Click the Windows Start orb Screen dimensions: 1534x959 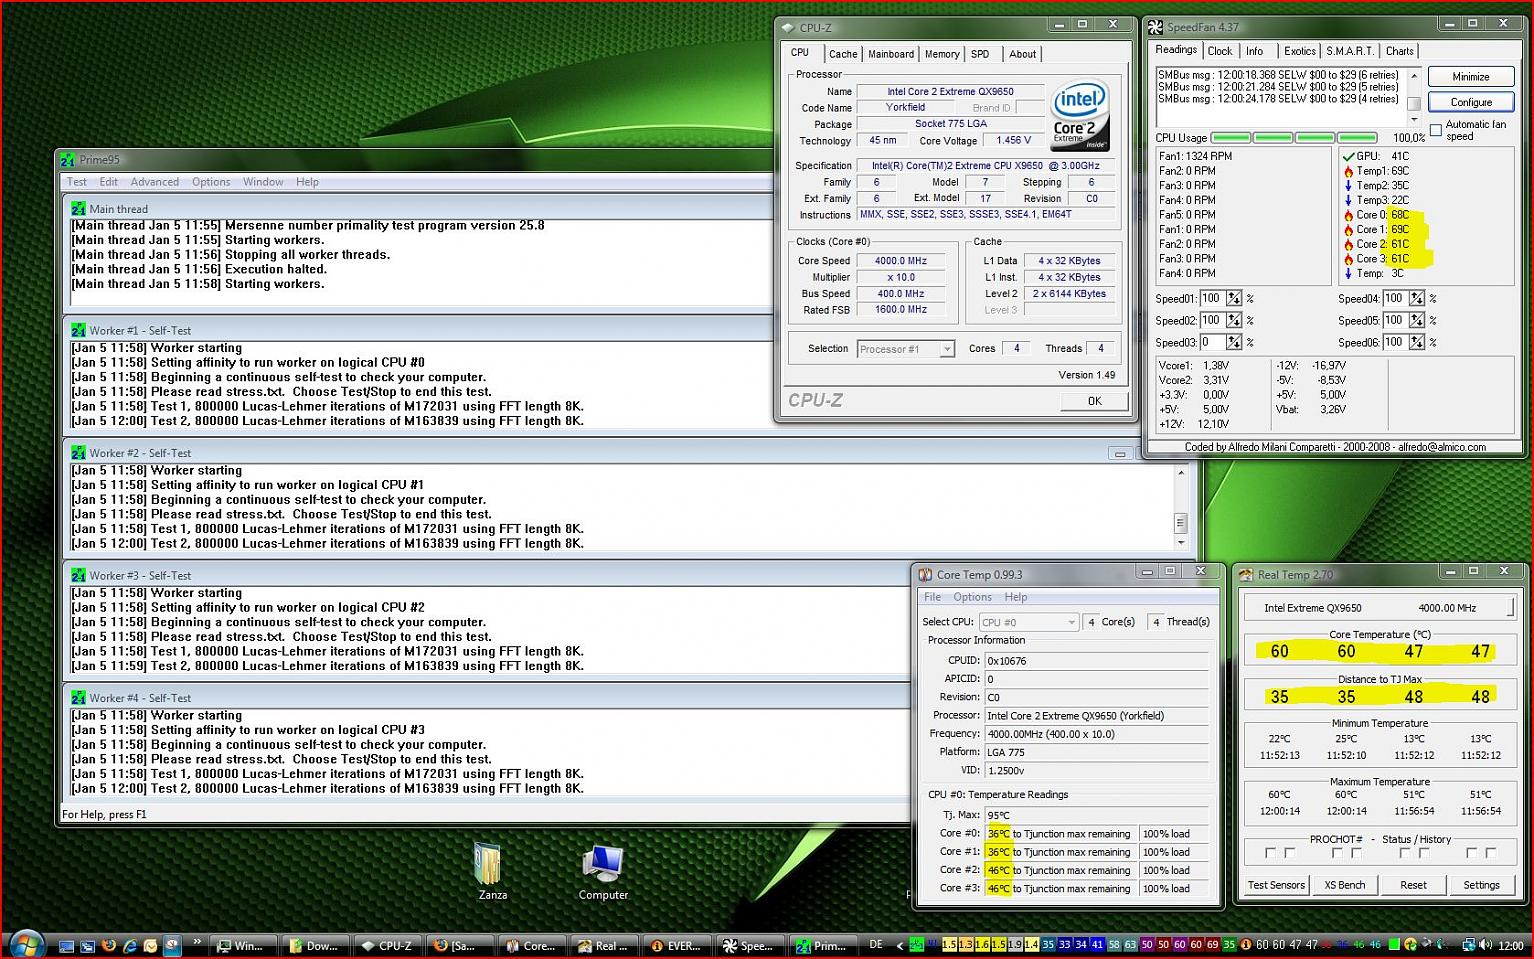click(x=25, y=944)
